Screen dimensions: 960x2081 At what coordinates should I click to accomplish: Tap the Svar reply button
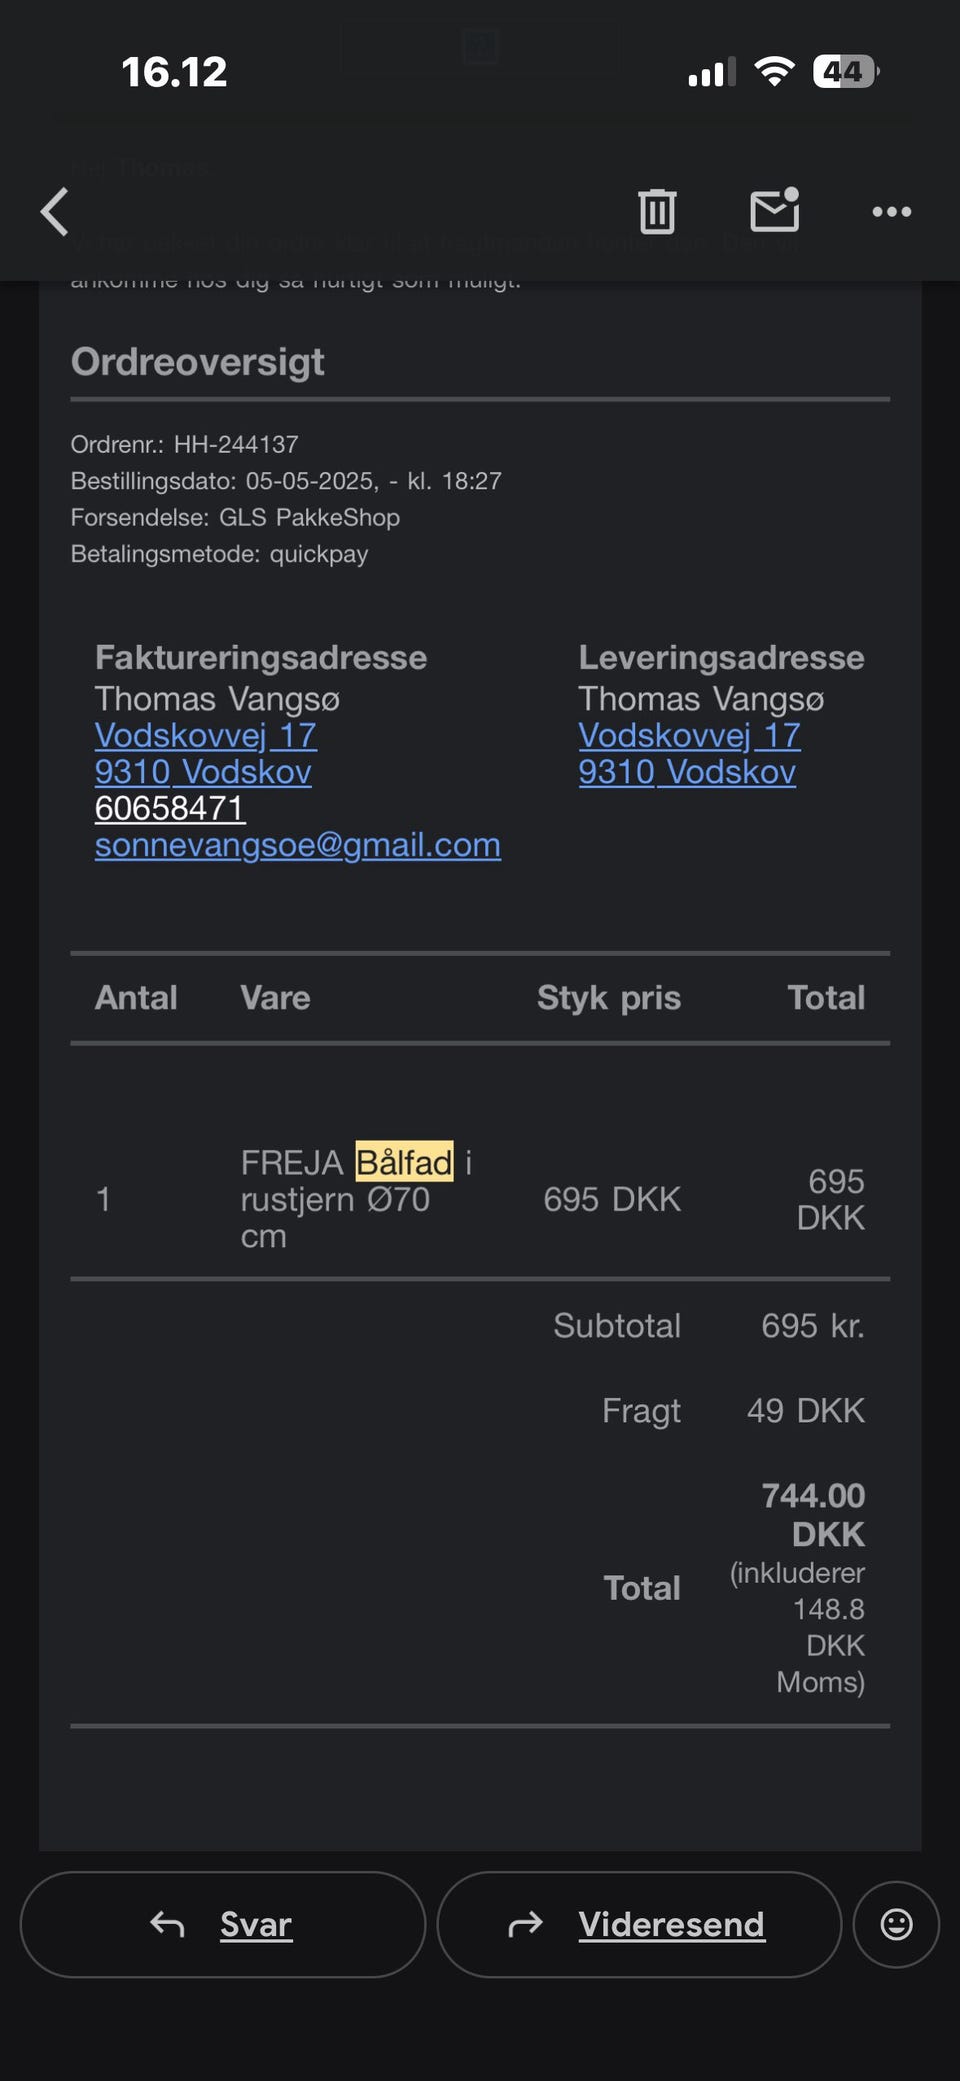point(223,1924)
